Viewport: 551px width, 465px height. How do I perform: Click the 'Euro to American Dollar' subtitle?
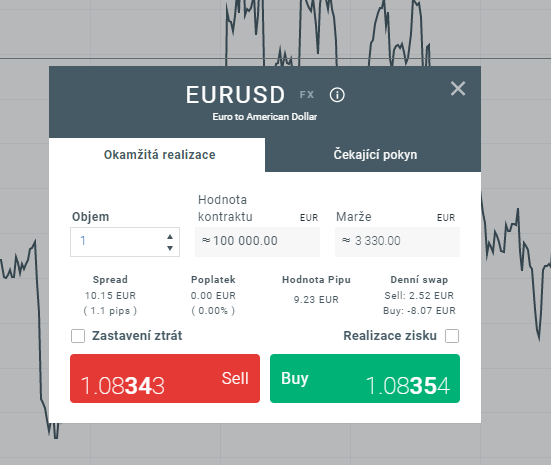[x=265, y=117]
